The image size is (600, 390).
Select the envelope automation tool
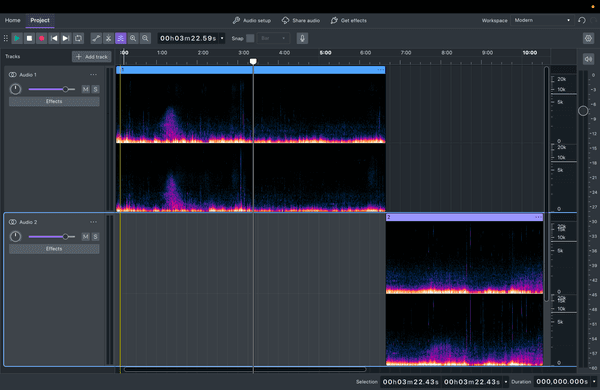tap(96, 38)
